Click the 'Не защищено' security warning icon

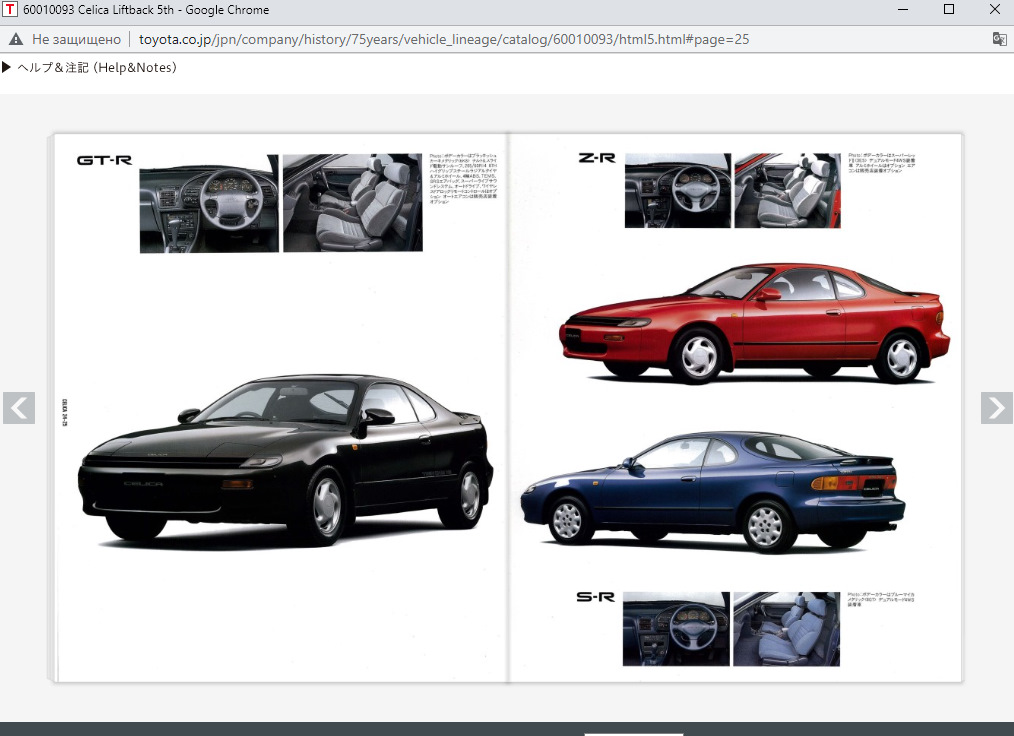tap(16, 39)
